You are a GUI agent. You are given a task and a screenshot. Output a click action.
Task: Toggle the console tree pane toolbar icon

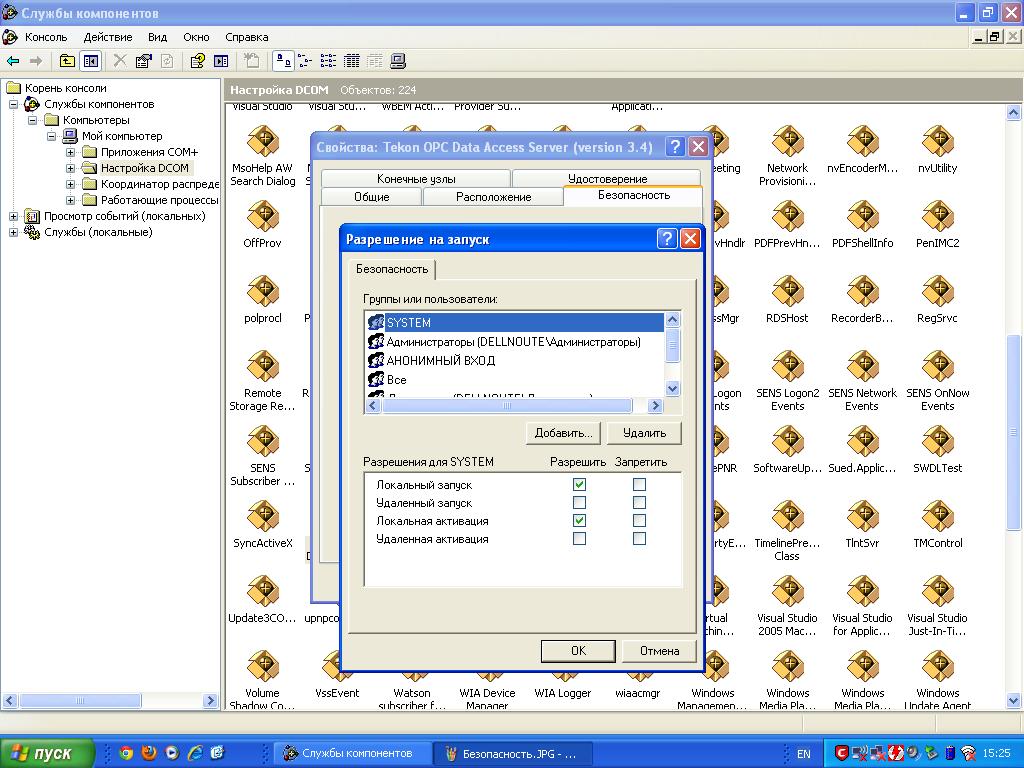91,61
